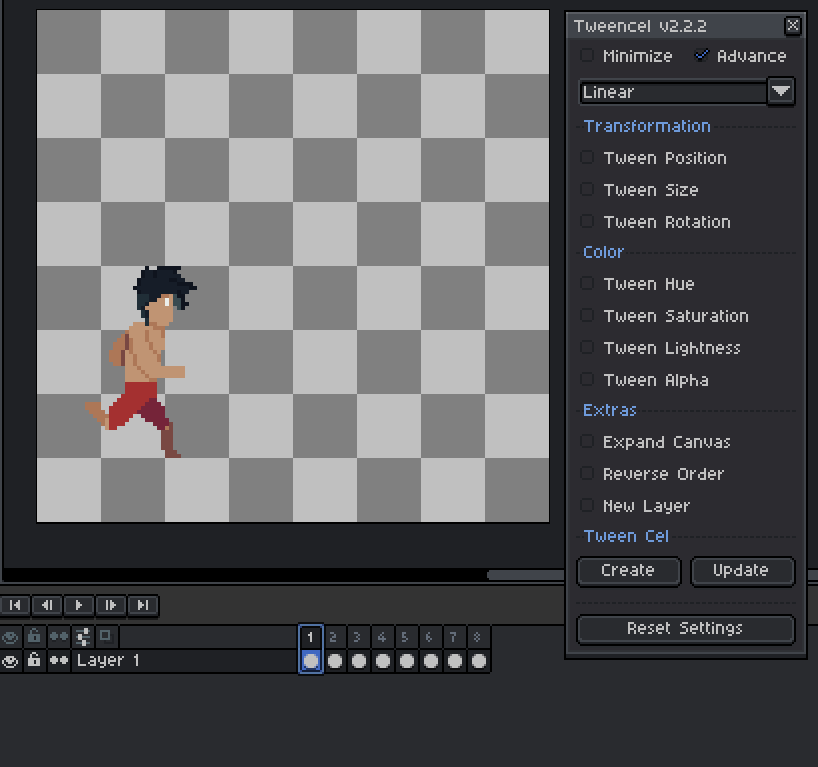The height and width of the screenshot is (767, 818).
Task: Lock Layer 1 with its padlock icon
Action: pyautogui.click(x=34, y=661)
